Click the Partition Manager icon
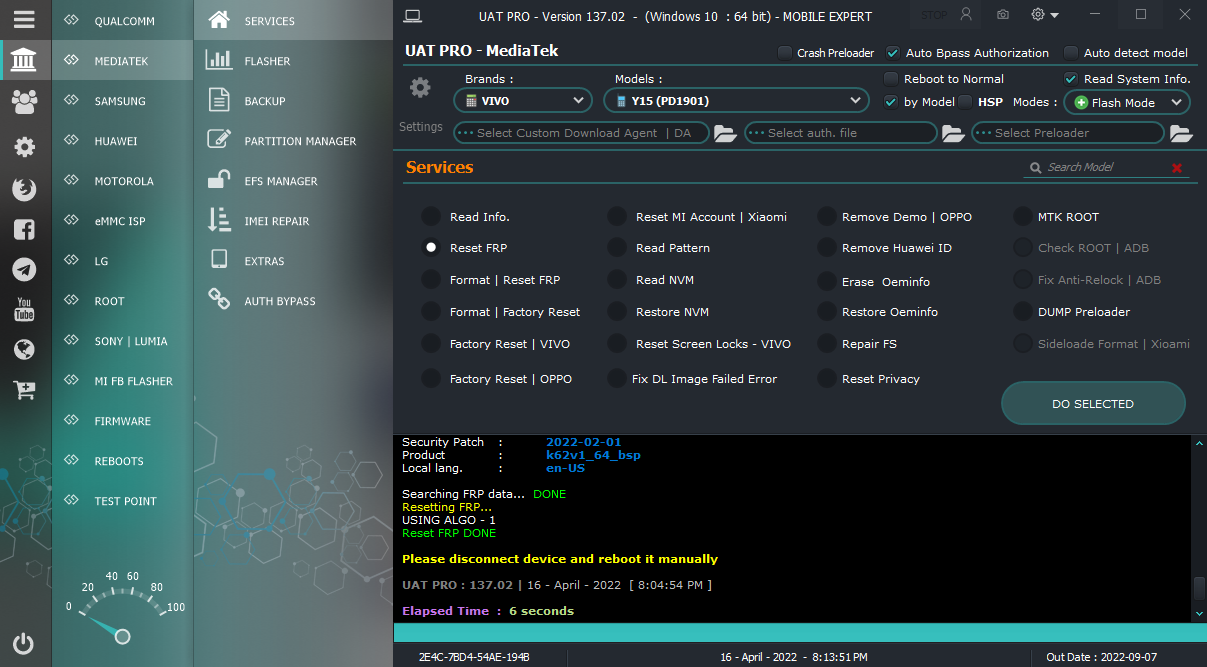 (219, 140)
